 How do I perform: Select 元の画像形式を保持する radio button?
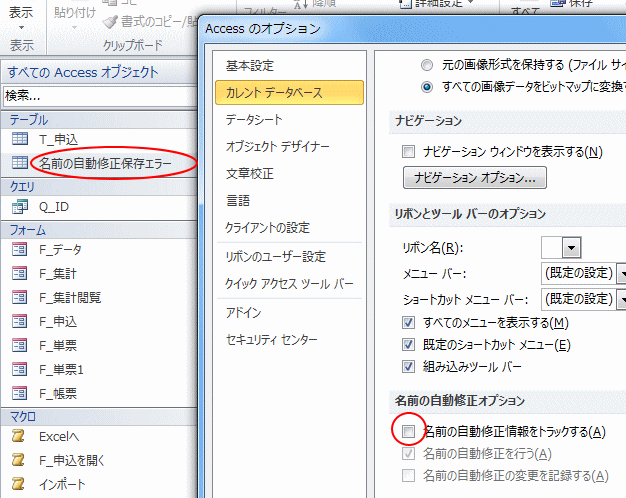pyautogui.click(x=427, y=65)
